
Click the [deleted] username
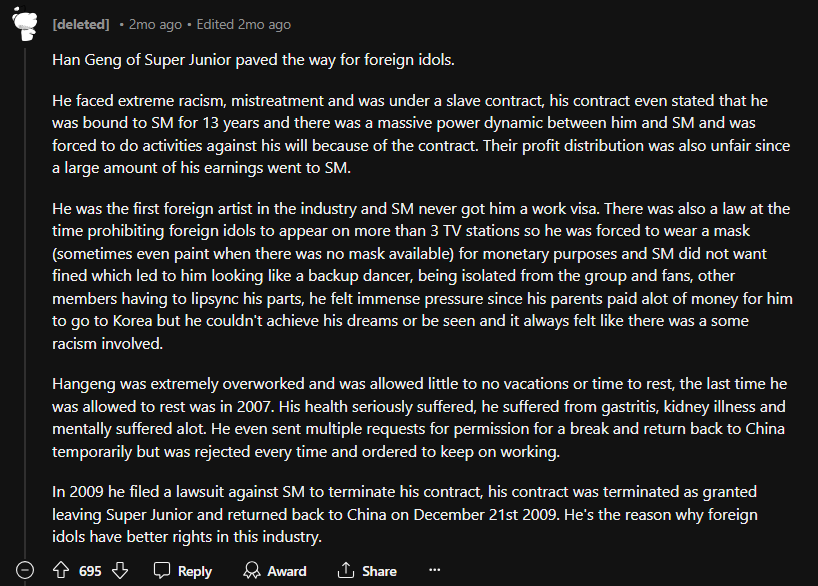[80, 24]
